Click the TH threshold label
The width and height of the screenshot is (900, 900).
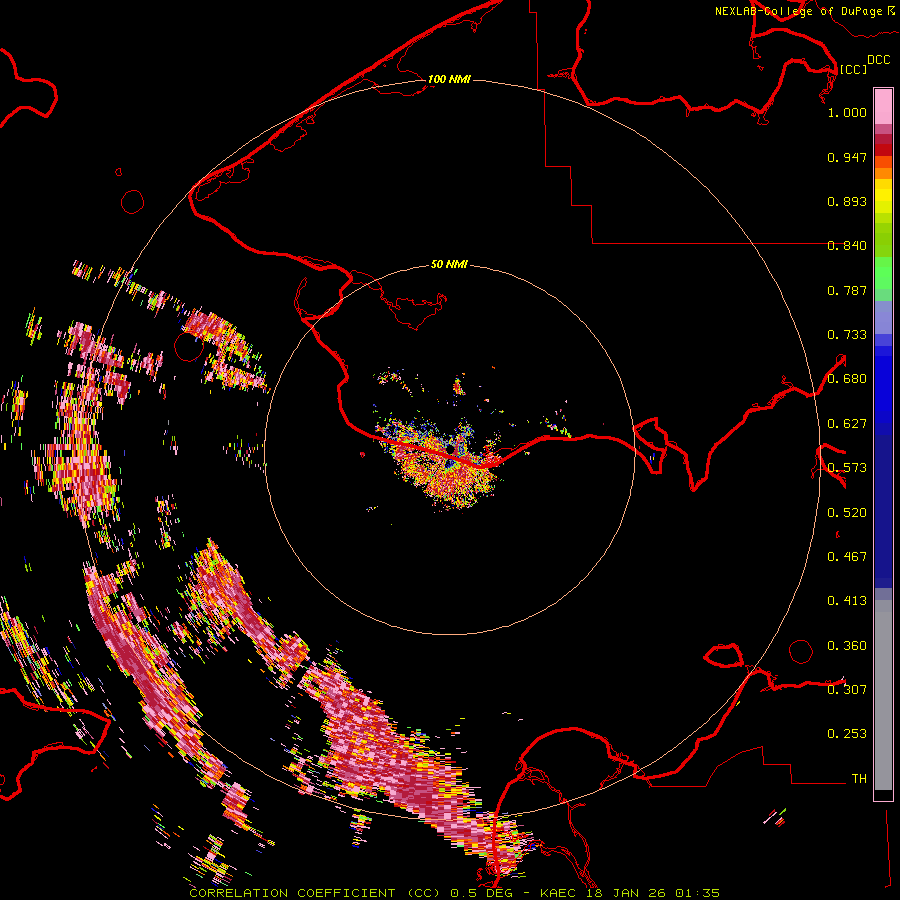pos(859,779)
